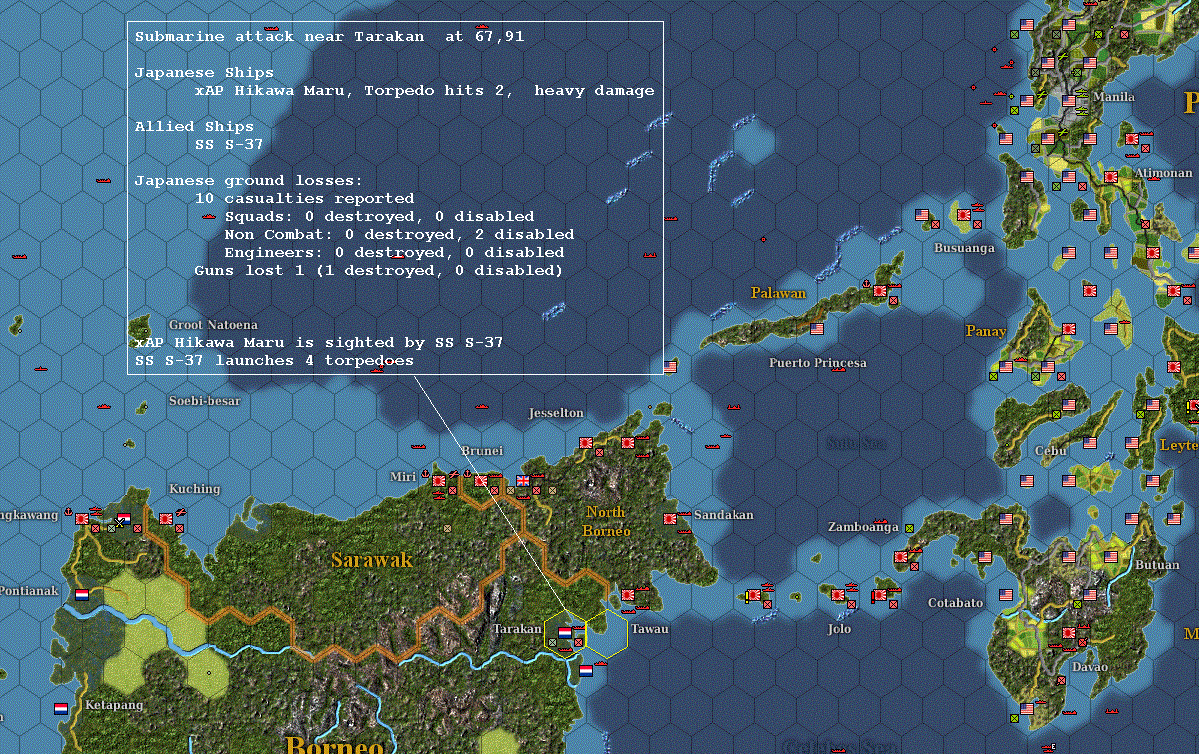This screenshot has width=1199, height=754.
Task: Click ship icon left of Brunei label
Action: [x=418, y=446]
